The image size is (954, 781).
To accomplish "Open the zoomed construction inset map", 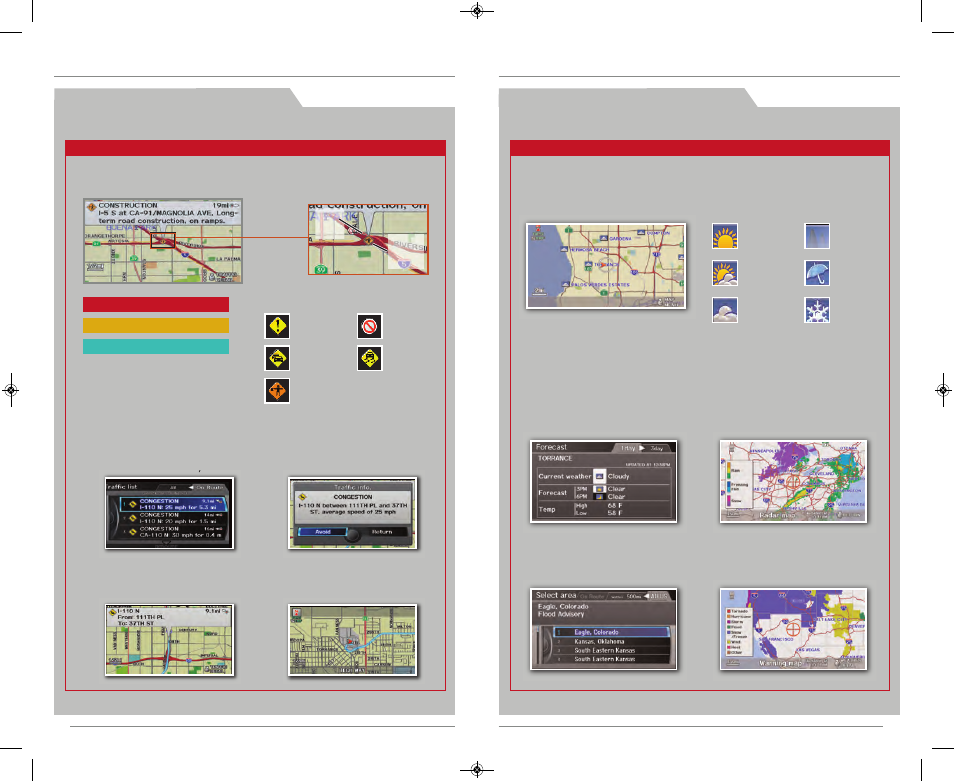I will point(369,240).
